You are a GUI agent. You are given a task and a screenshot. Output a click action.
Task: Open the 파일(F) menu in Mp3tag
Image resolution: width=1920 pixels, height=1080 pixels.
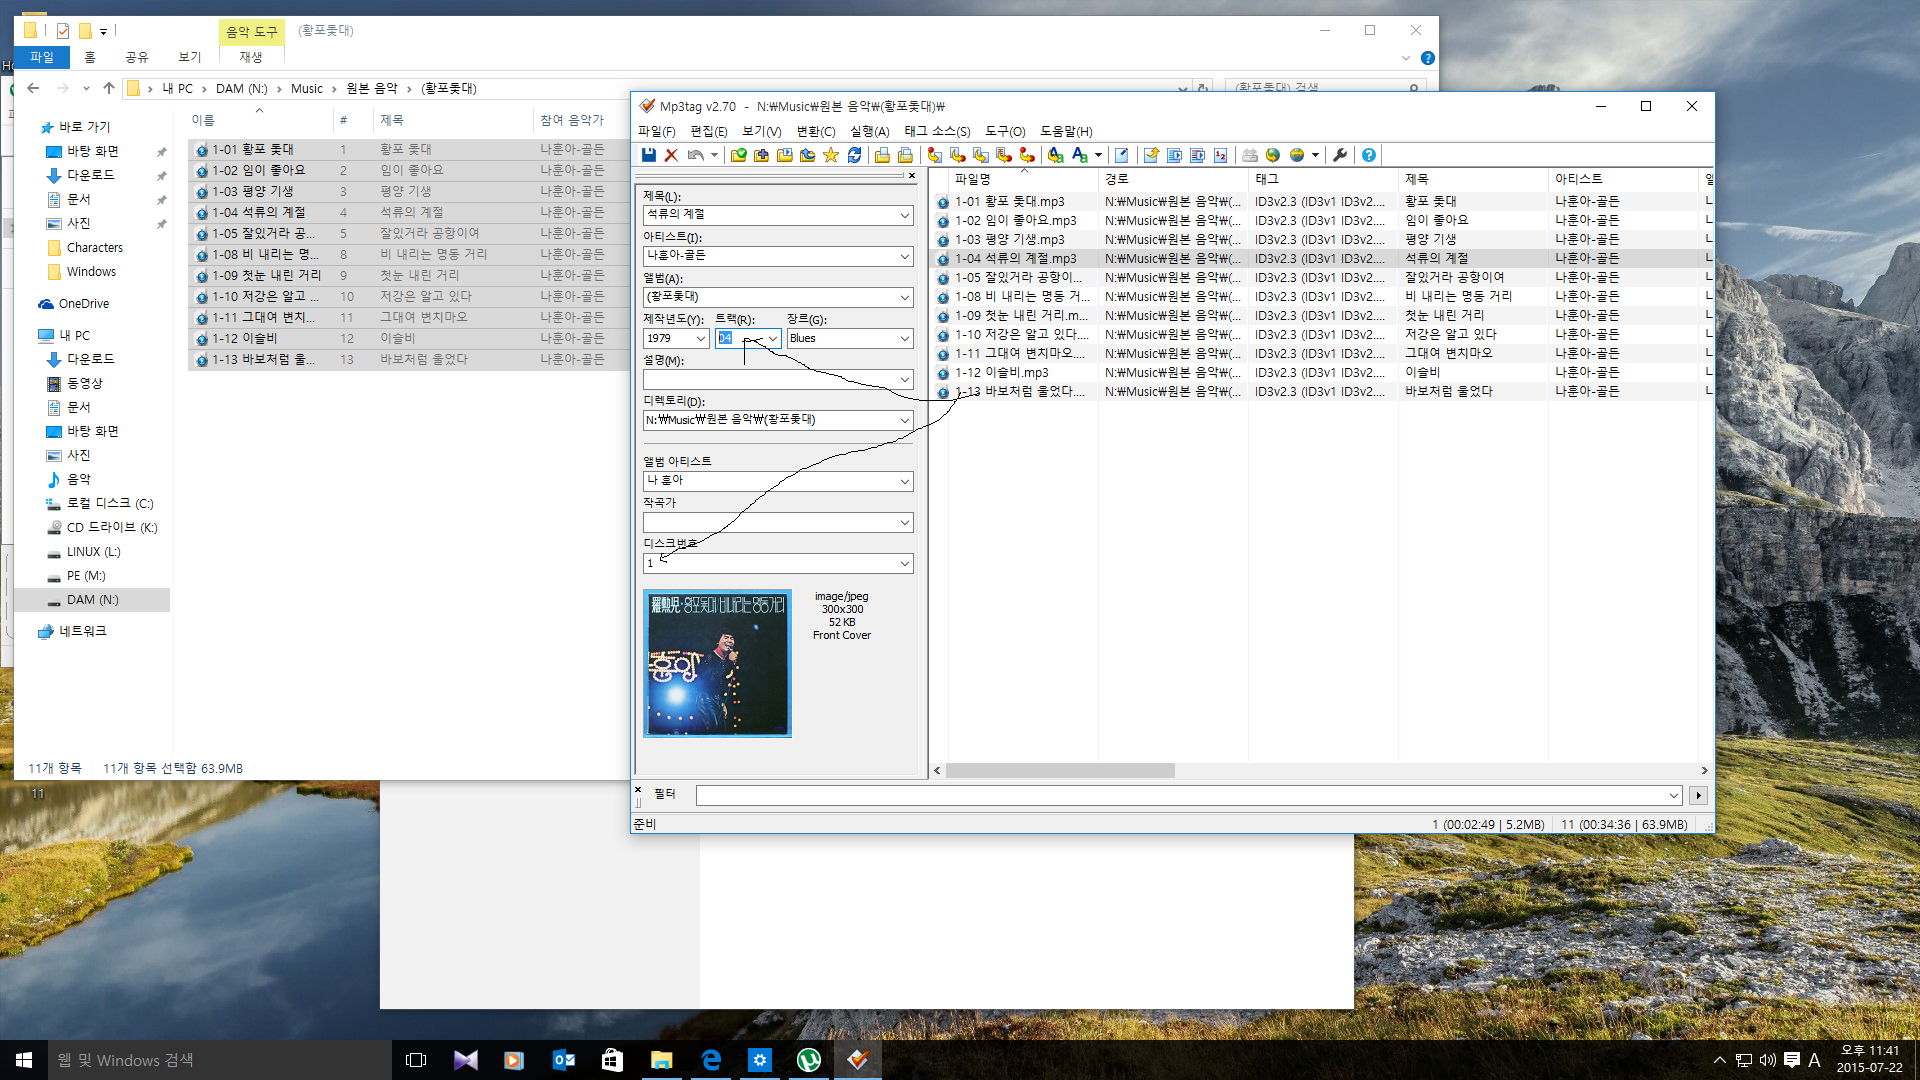(x=657, y=131)
